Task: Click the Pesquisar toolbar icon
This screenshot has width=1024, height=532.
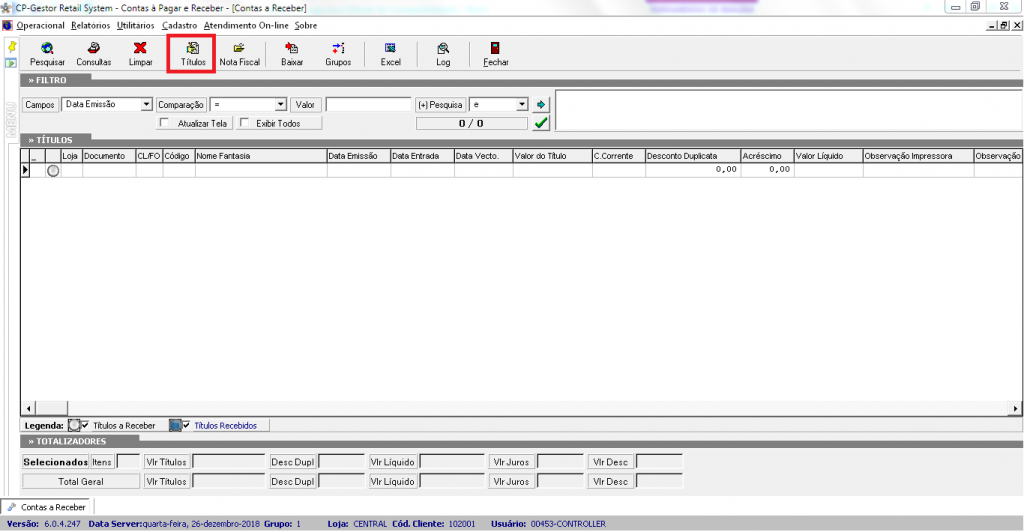Action: [47, 48]
